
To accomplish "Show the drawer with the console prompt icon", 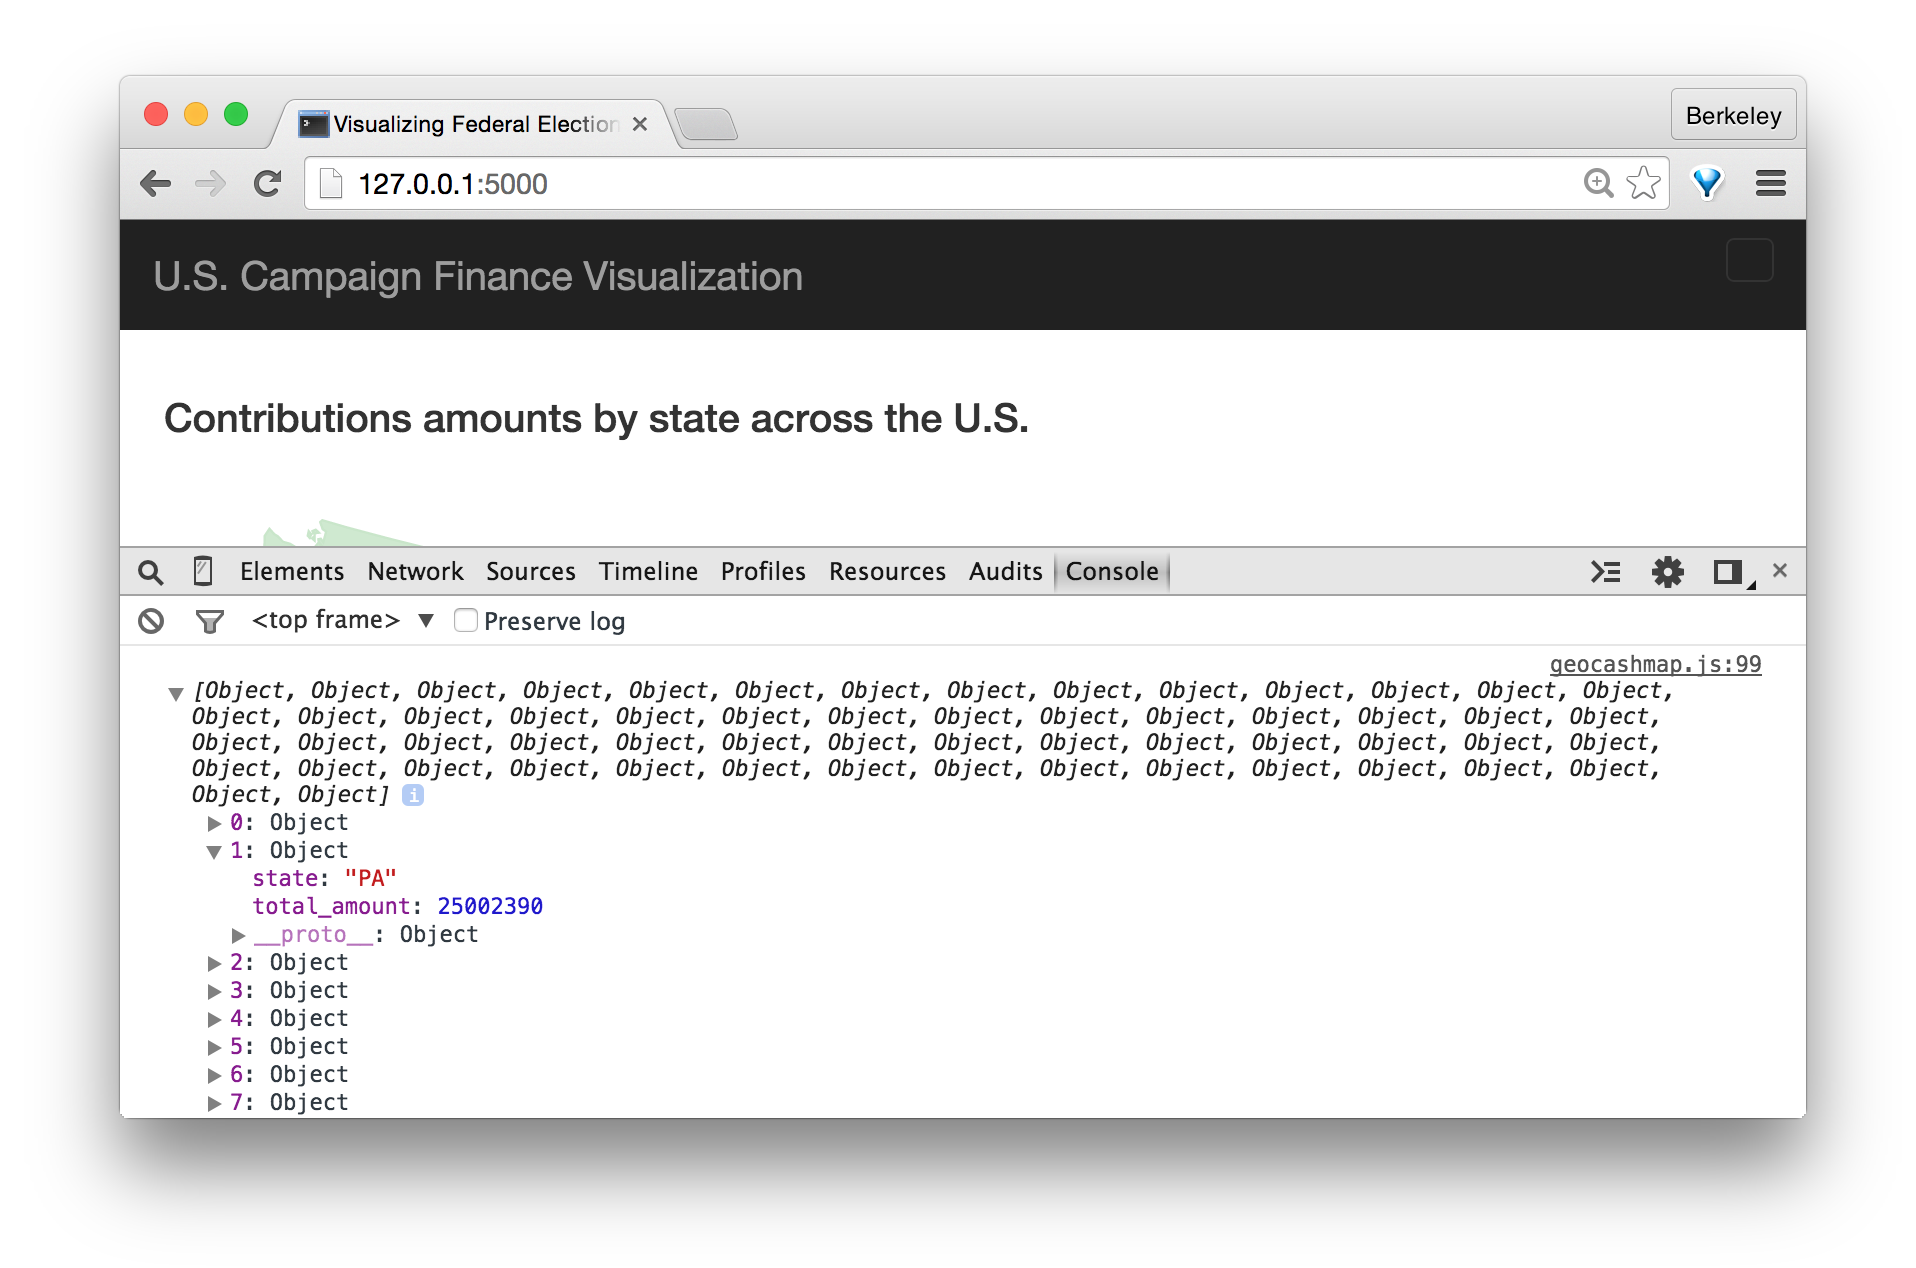I will pyautogui.click(x=1606, y=572).
